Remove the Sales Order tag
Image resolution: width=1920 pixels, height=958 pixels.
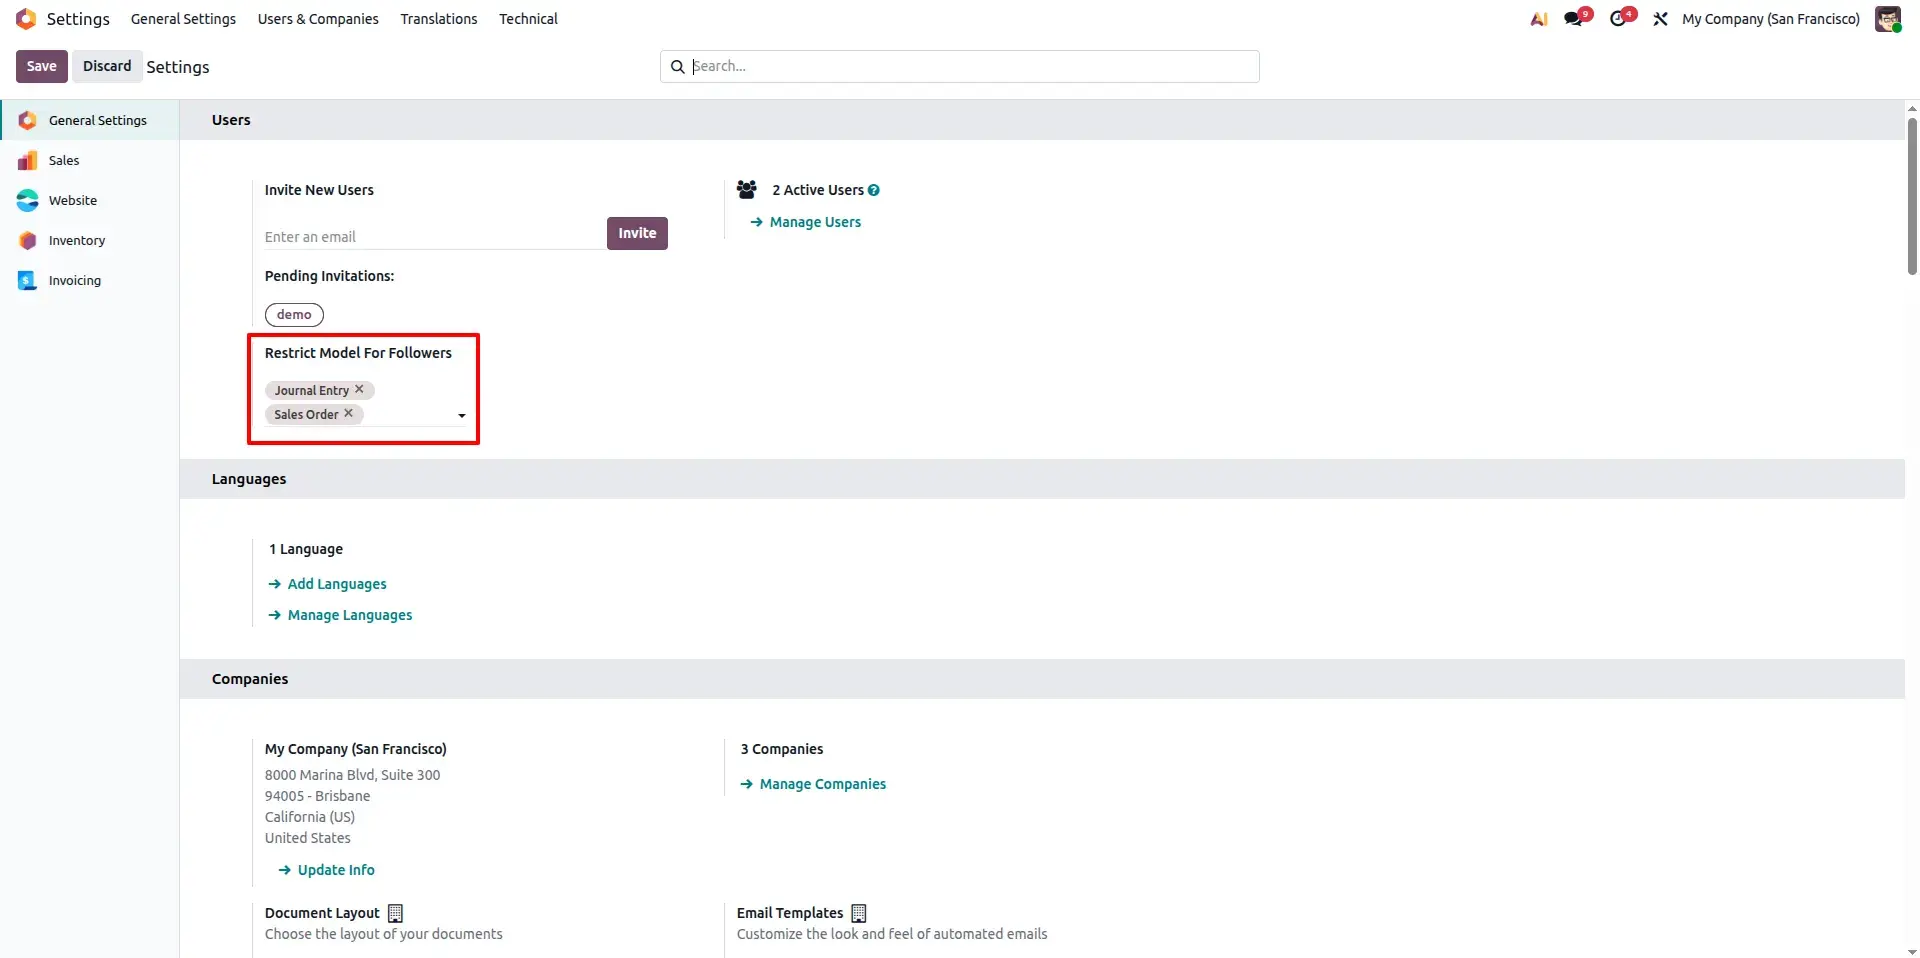(x=348, y=413)
